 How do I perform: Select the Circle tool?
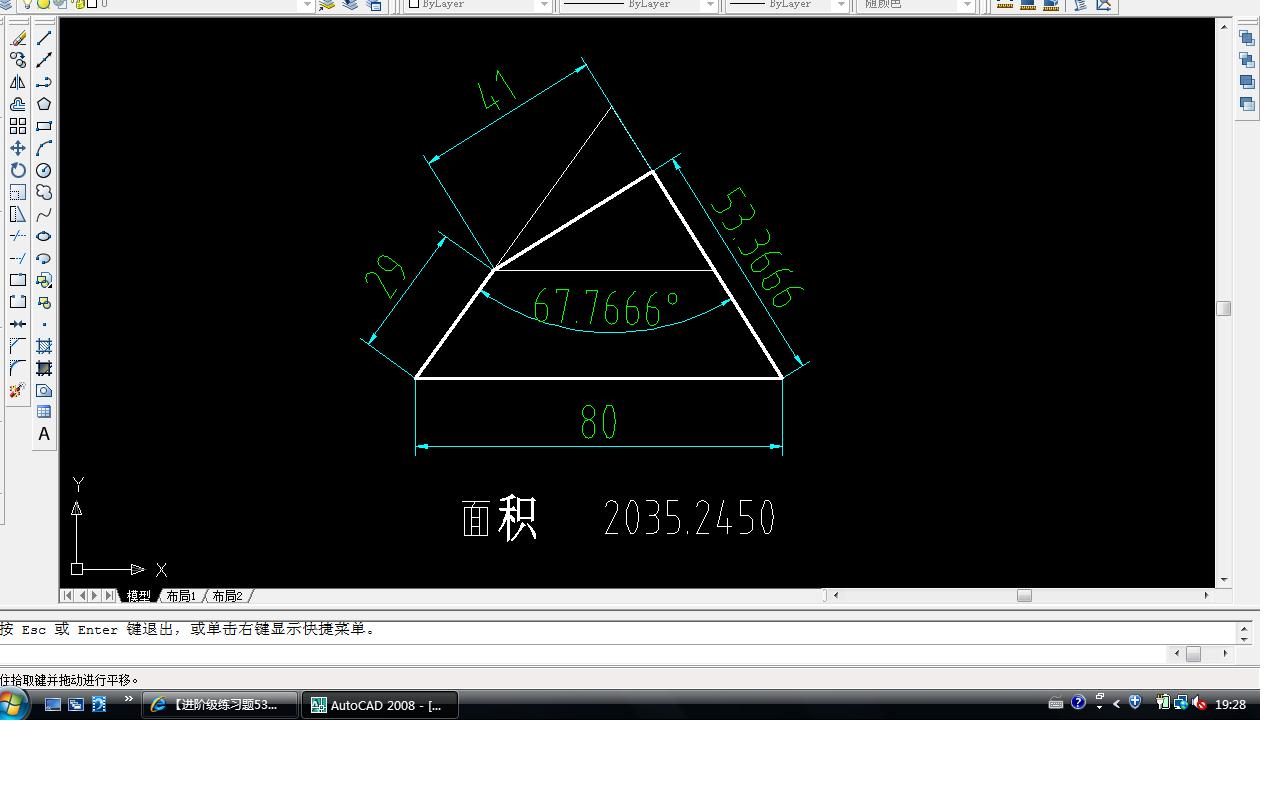click(44, 170)
